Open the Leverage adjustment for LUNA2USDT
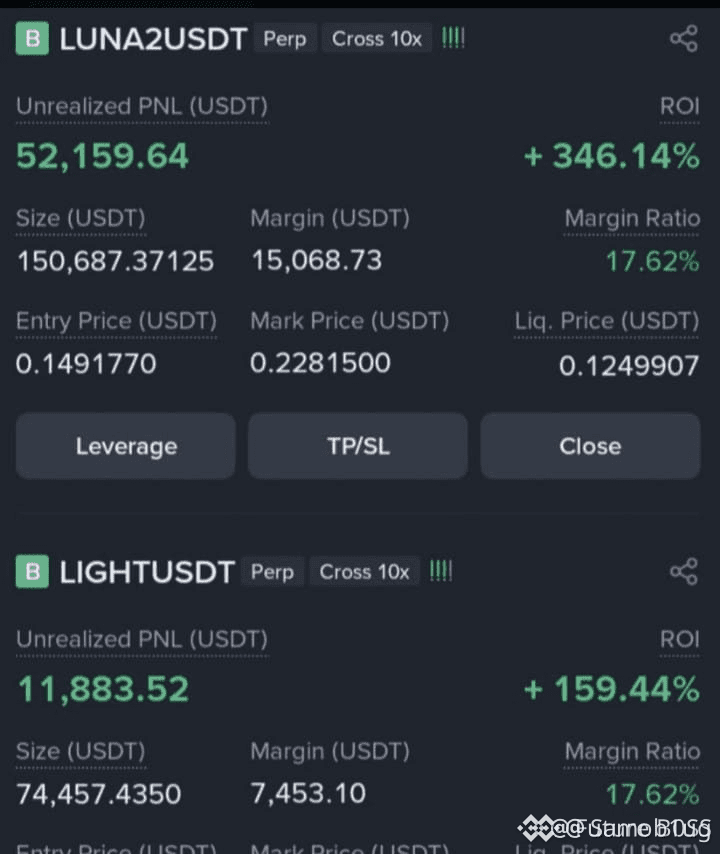 click(126, 446)
